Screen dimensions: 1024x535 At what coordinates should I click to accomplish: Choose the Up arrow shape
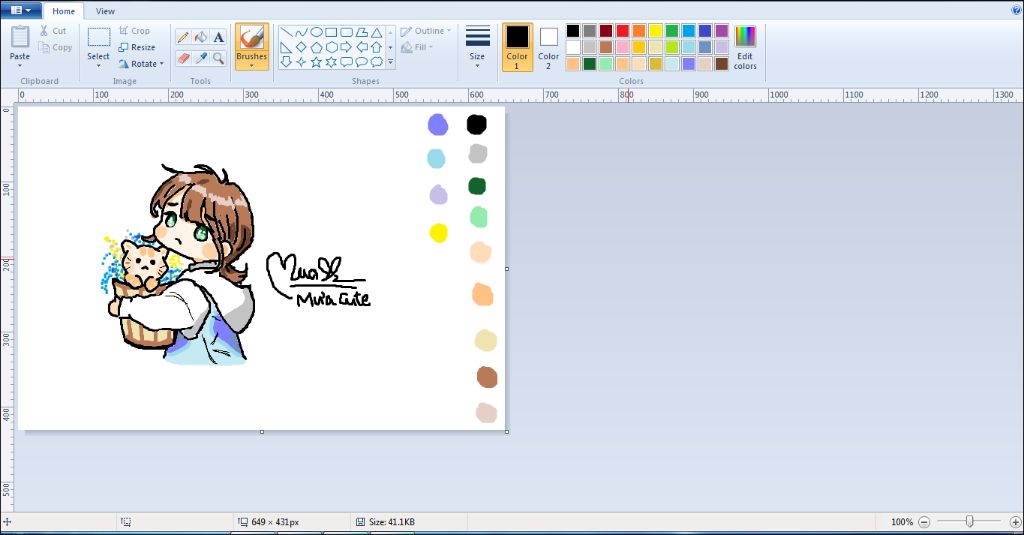click(377, 47)
